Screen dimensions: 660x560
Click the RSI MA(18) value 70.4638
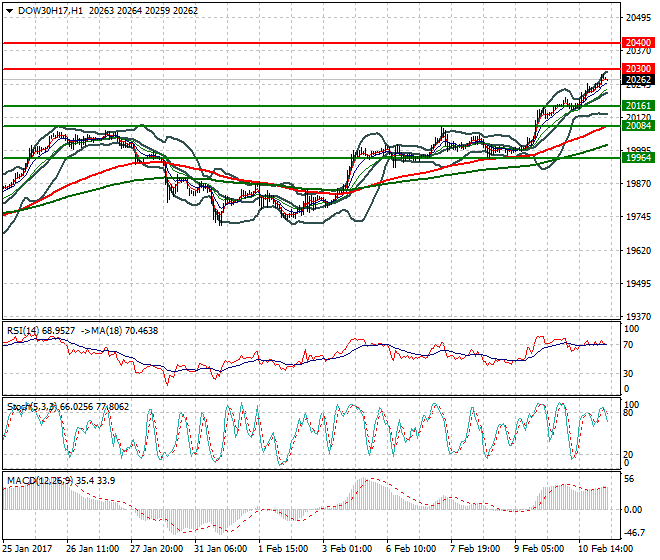pos(141,331)
